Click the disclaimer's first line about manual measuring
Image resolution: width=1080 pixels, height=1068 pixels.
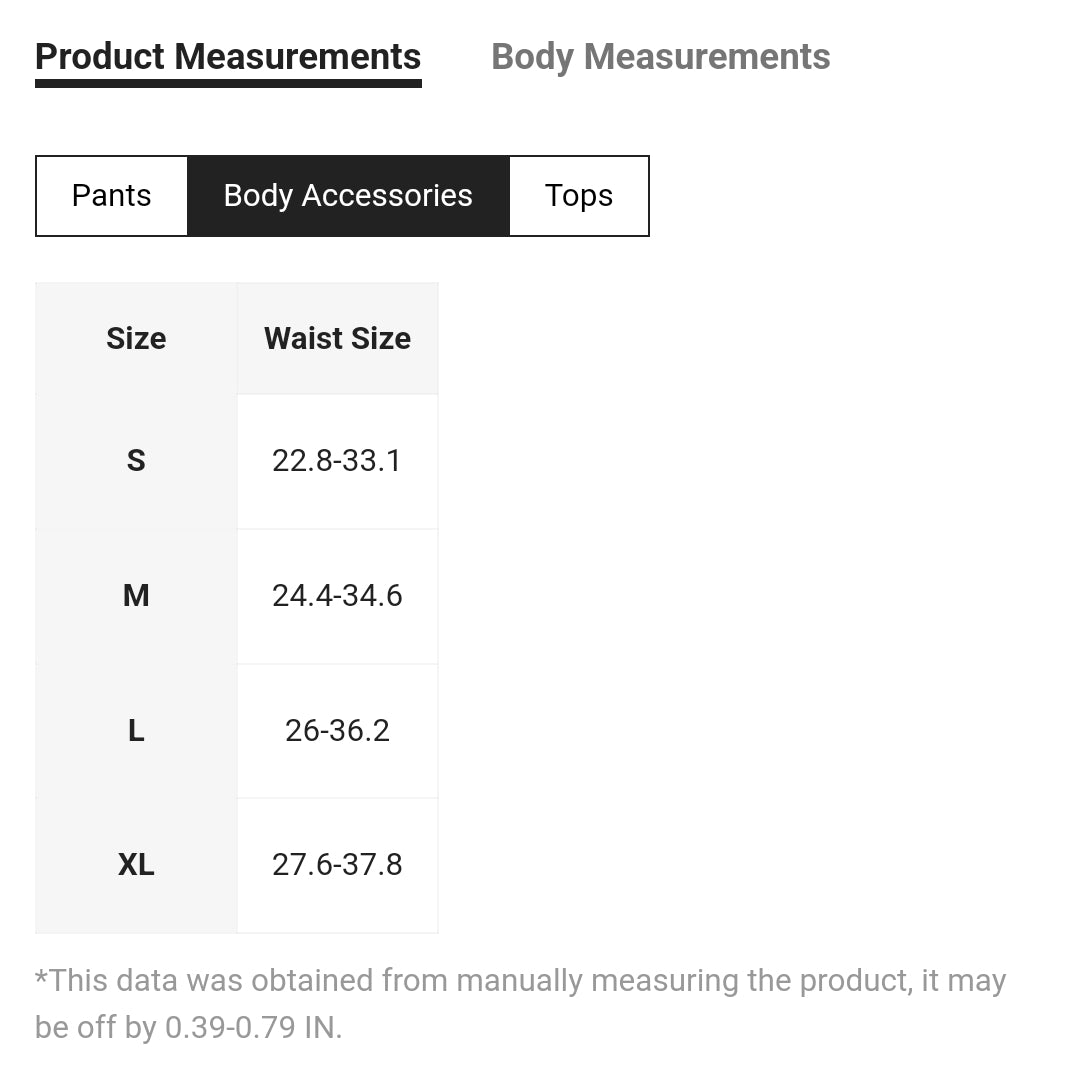pyautogui.click(x=520, y=981)
